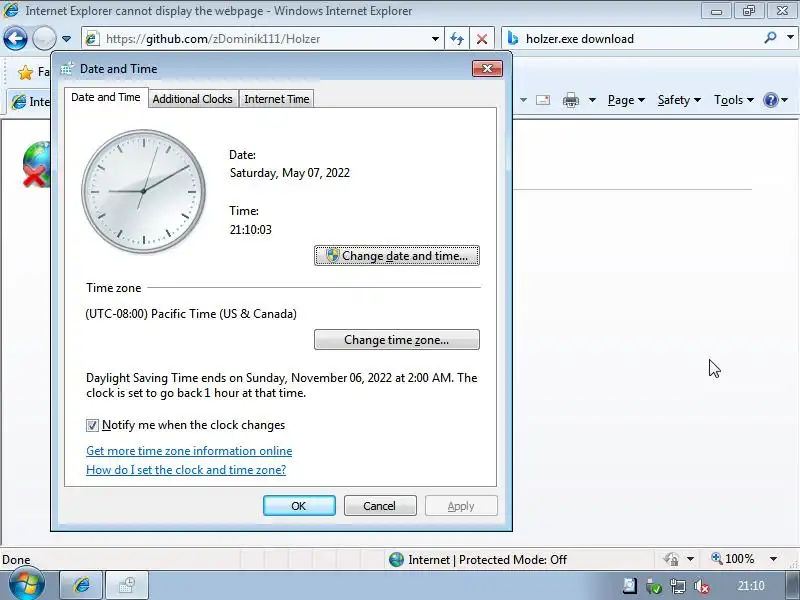This screenshot has width=800, height=600.
Task: Open the Tools menu
Action: point(733,100)
